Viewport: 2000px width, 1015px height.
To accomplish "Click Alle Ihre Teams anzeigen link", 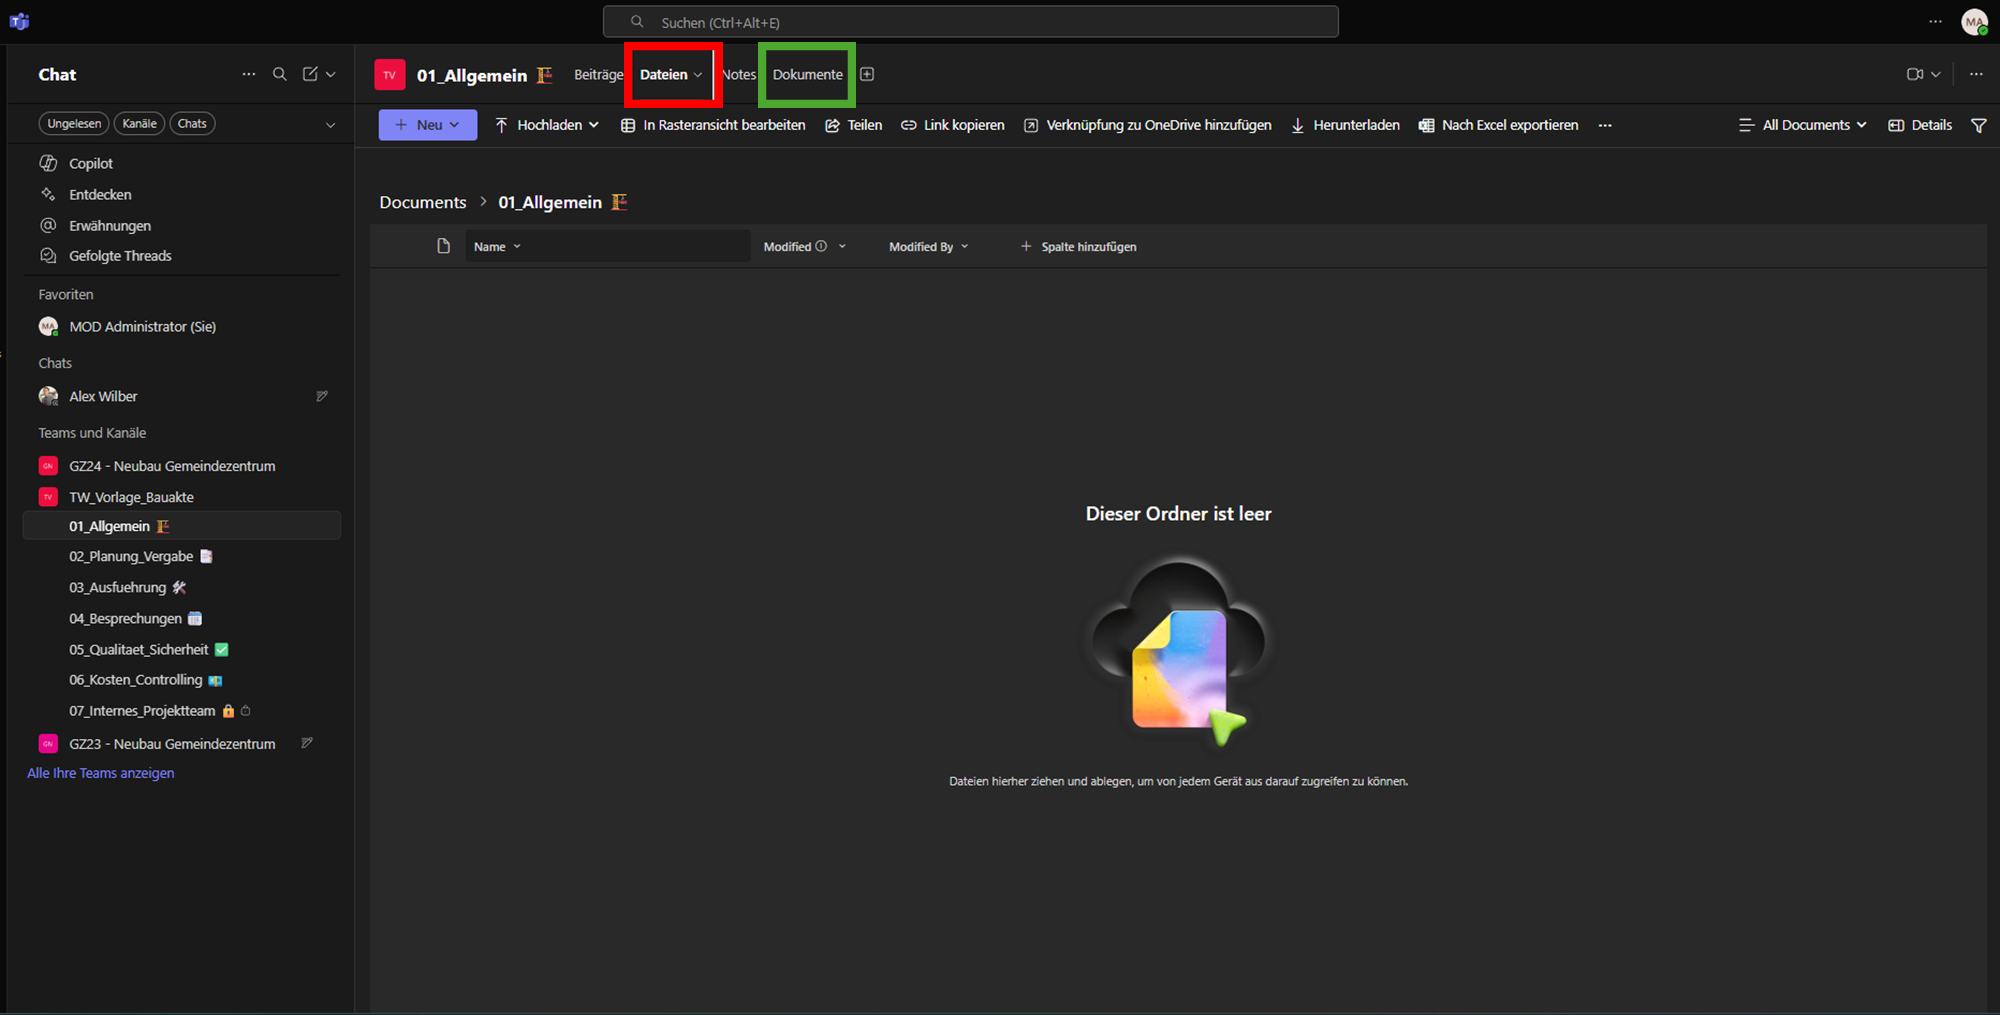I will tap(100, 773).
